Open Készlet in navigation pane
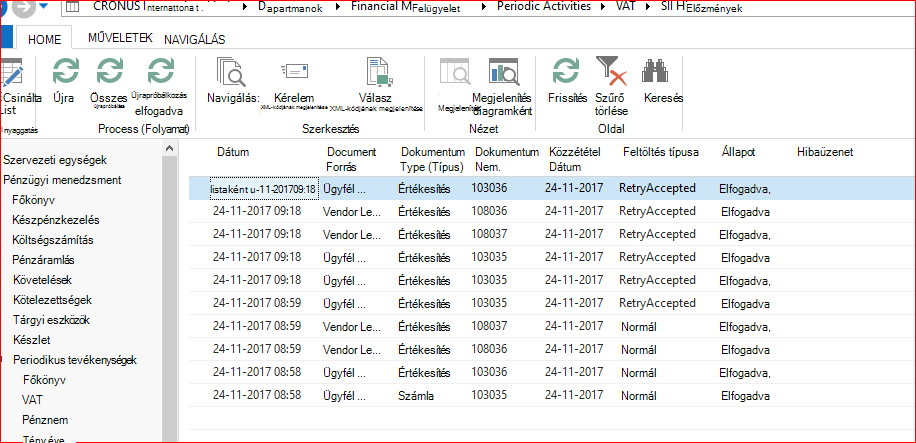This screenshot has width=916, height=443. (x=32, y=340)
